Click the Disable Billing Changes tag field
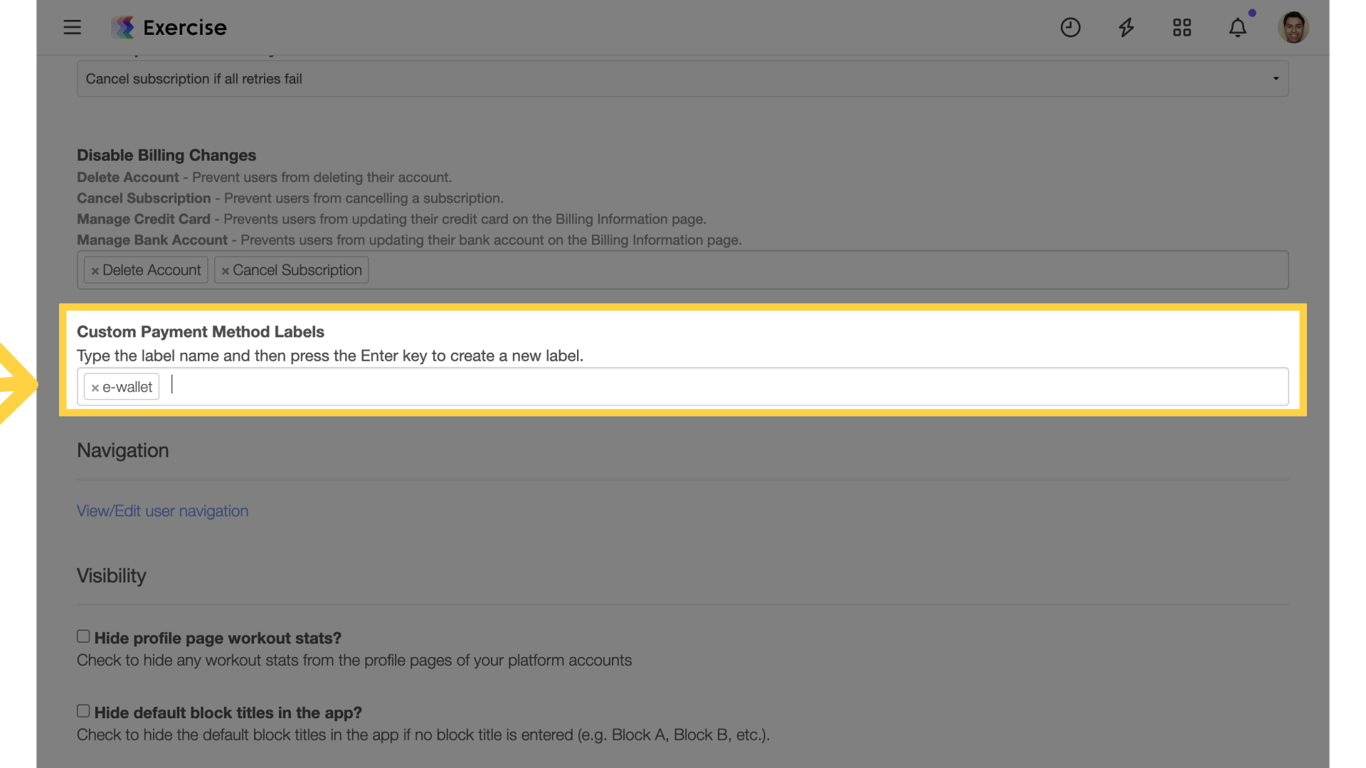 [683, 270]
